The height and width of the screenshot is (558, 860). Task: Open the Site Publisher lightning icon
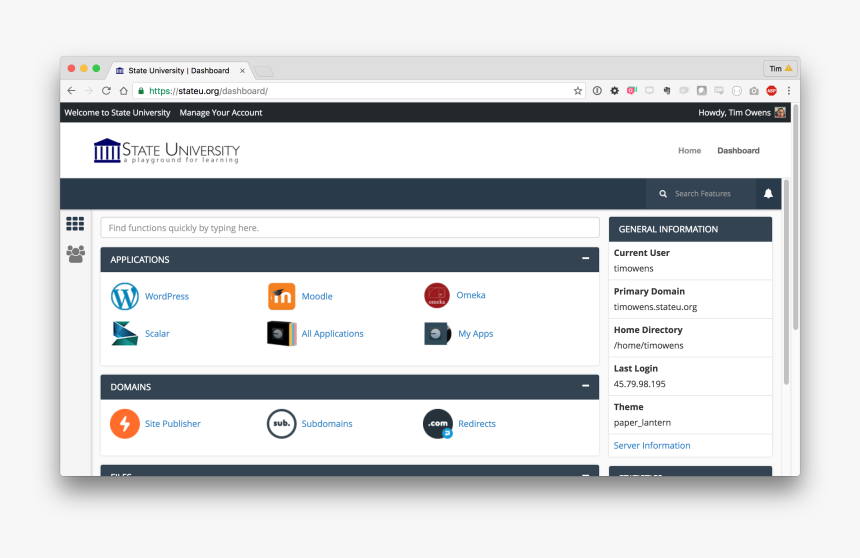(125, 424)
